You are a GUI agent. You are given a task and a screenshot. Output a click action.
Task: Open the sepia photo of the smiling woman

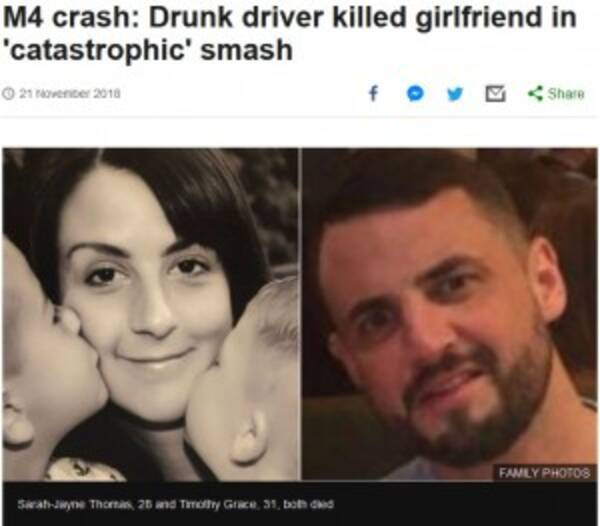pyautogui.click(x=151, y=314)
